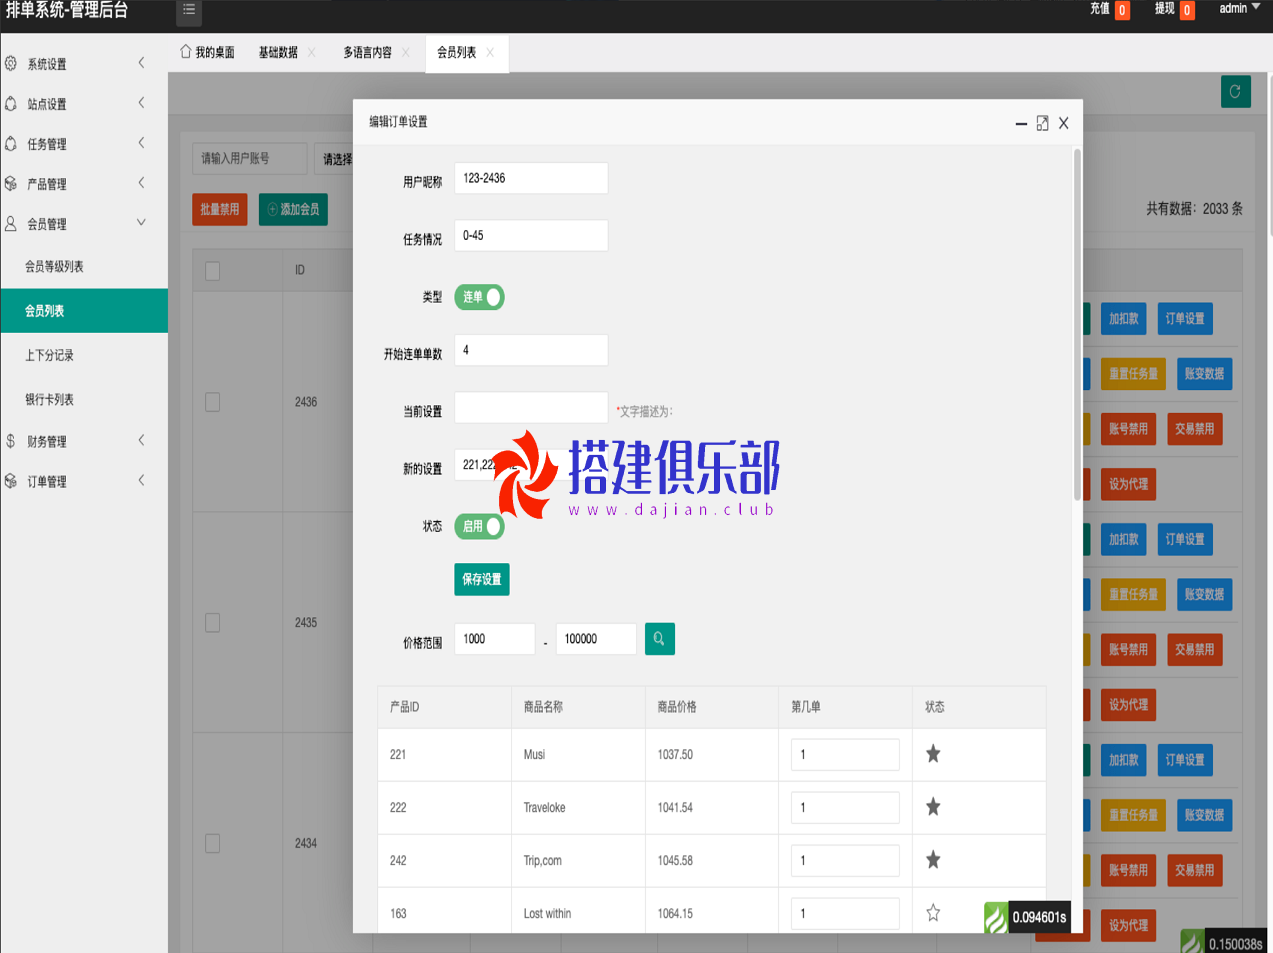The width and height of the screenshot is (1273, 953).
Task: Toggle the 启用 status switch
Action: [479, 526]
